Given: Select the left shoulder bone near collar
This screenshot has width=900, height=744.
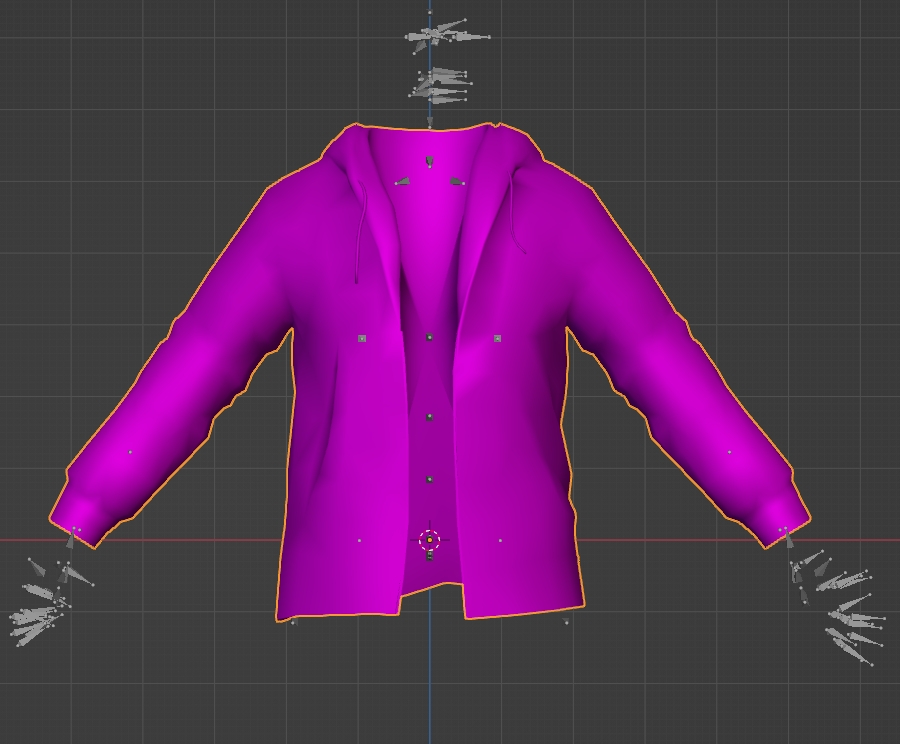Looking at the screenshot, I should [402, 182].
